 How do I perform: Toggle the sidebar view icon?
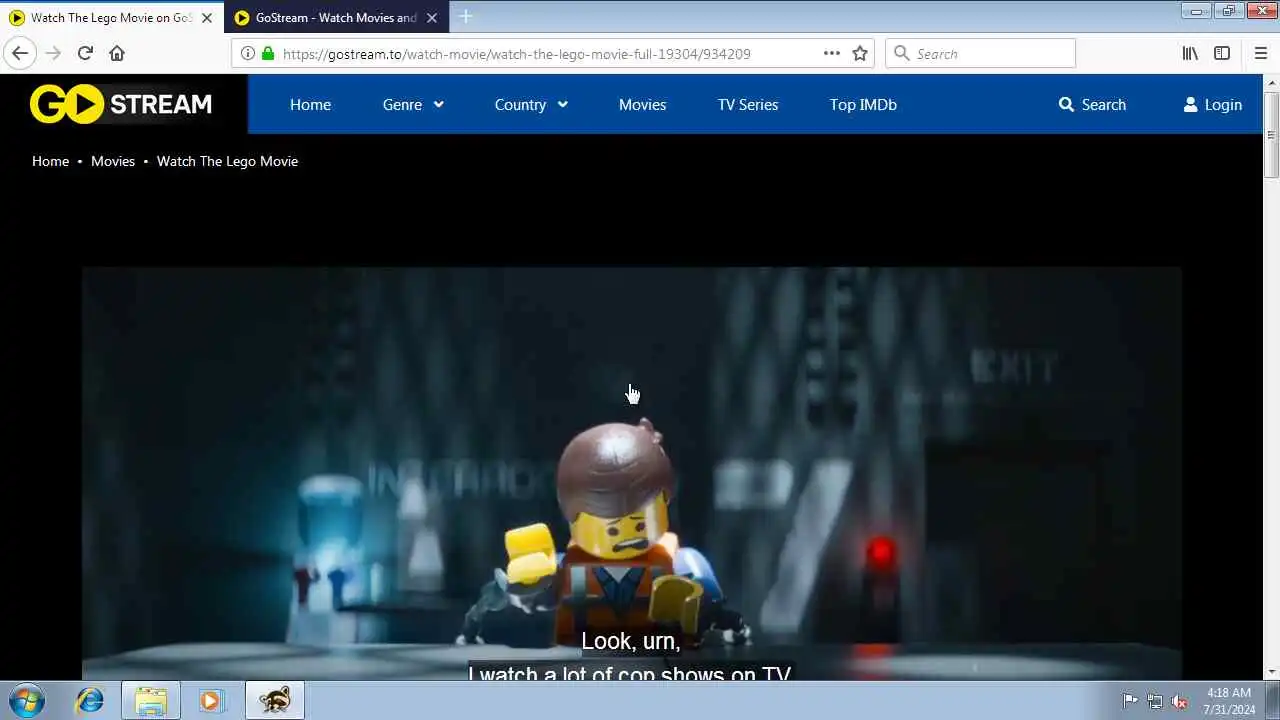pos(1222,53)
